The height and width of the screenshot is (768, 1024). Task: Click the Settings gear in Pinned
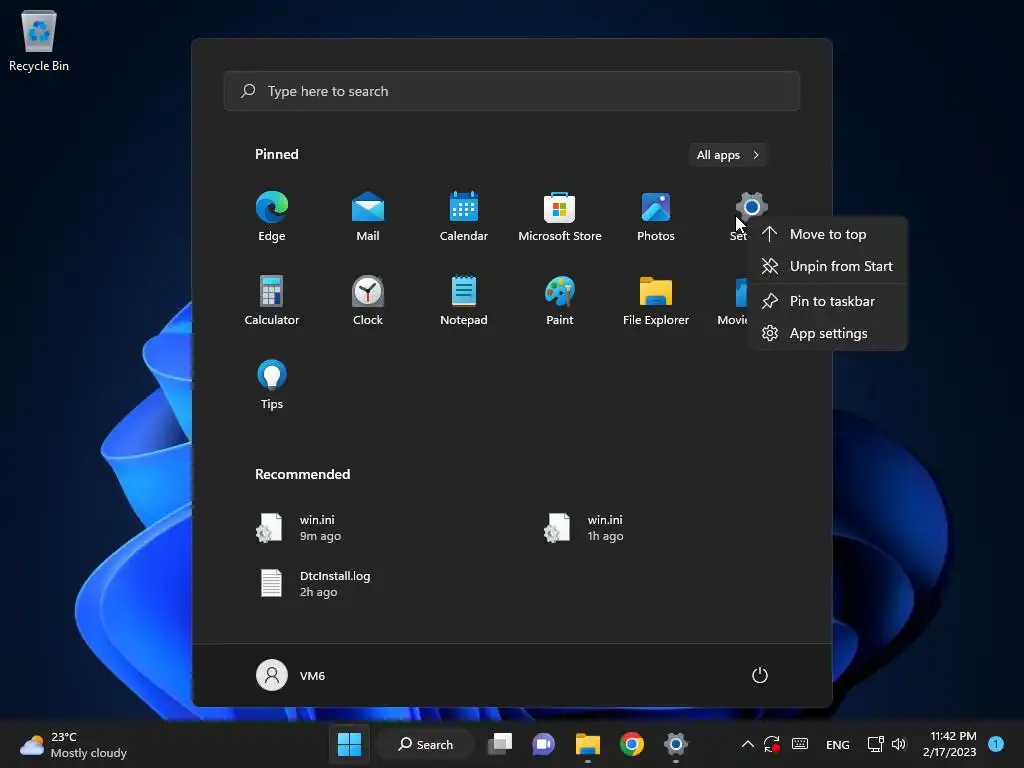pyautogui.click(x=751, y=207)
